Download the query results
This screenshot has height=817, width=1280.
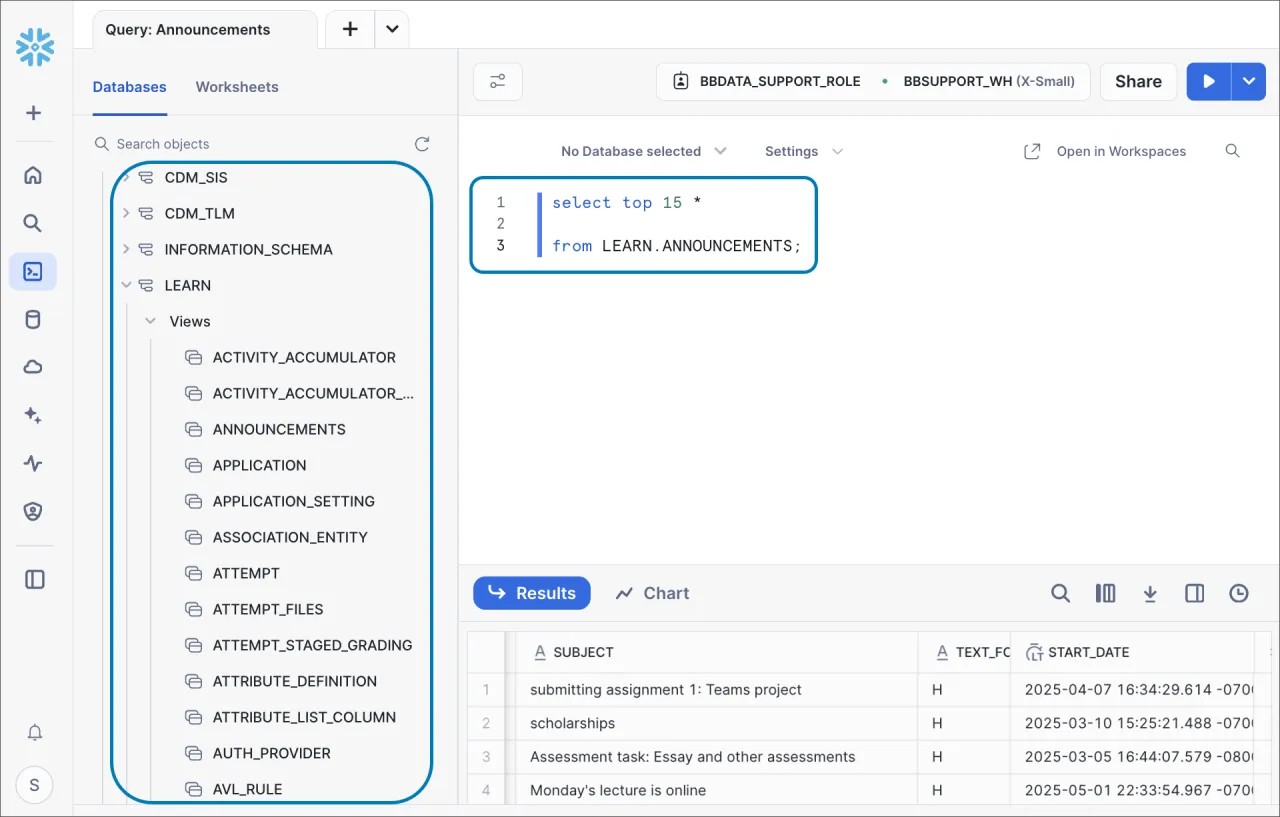point(1150,593)
